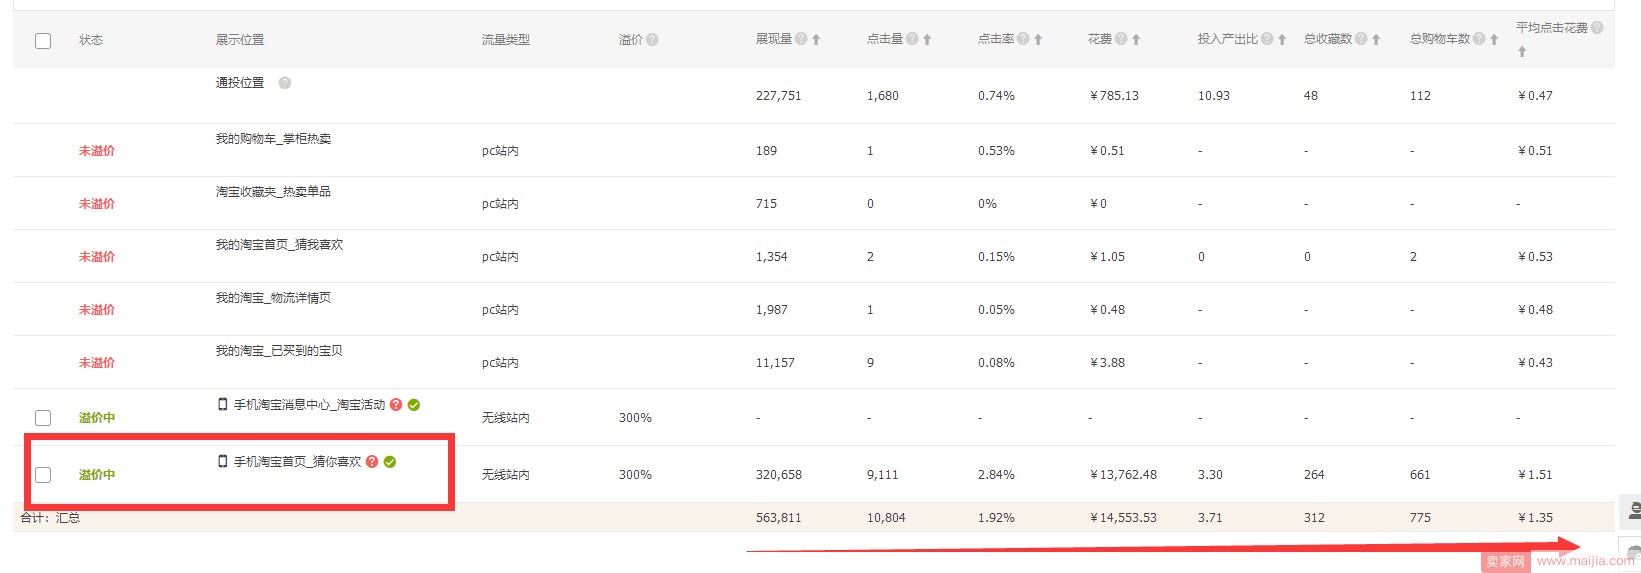Screen dimensions: 1641x573
Task: Click the 状态 column header
Action: click(x=91, y=40)
